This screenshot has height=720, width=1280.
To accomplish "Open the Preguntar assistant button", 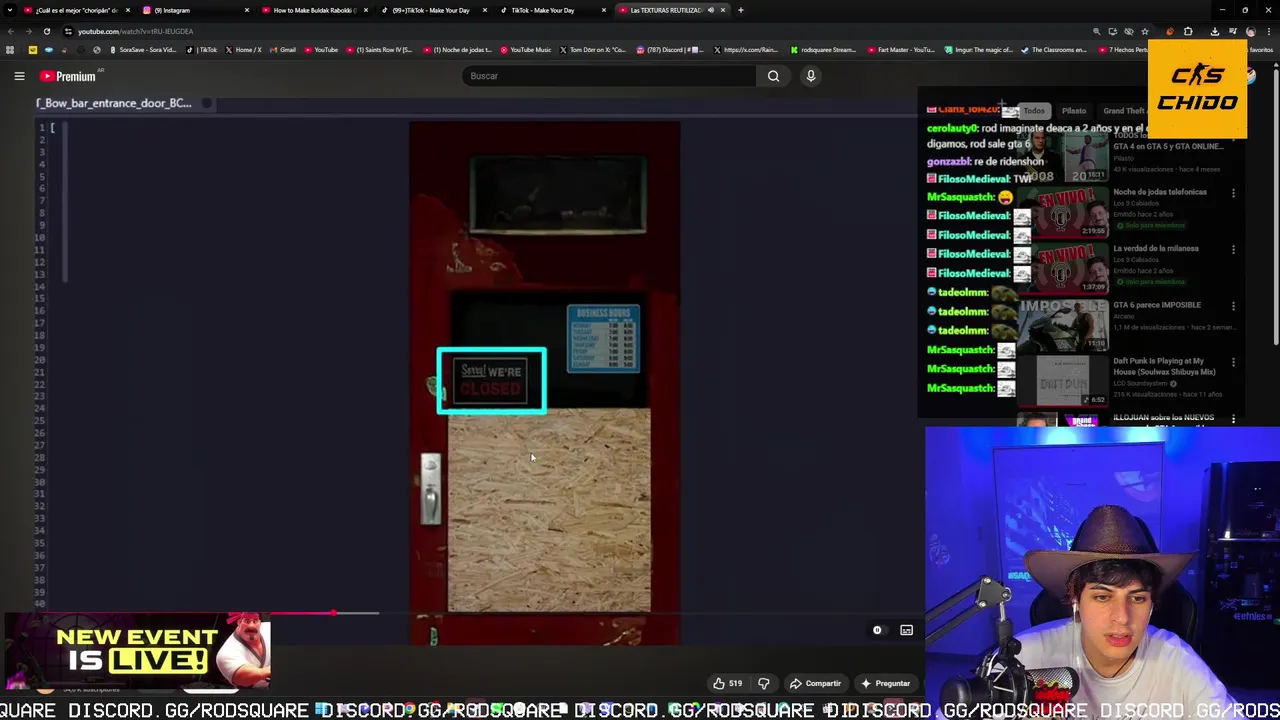I will pos(885,684).
